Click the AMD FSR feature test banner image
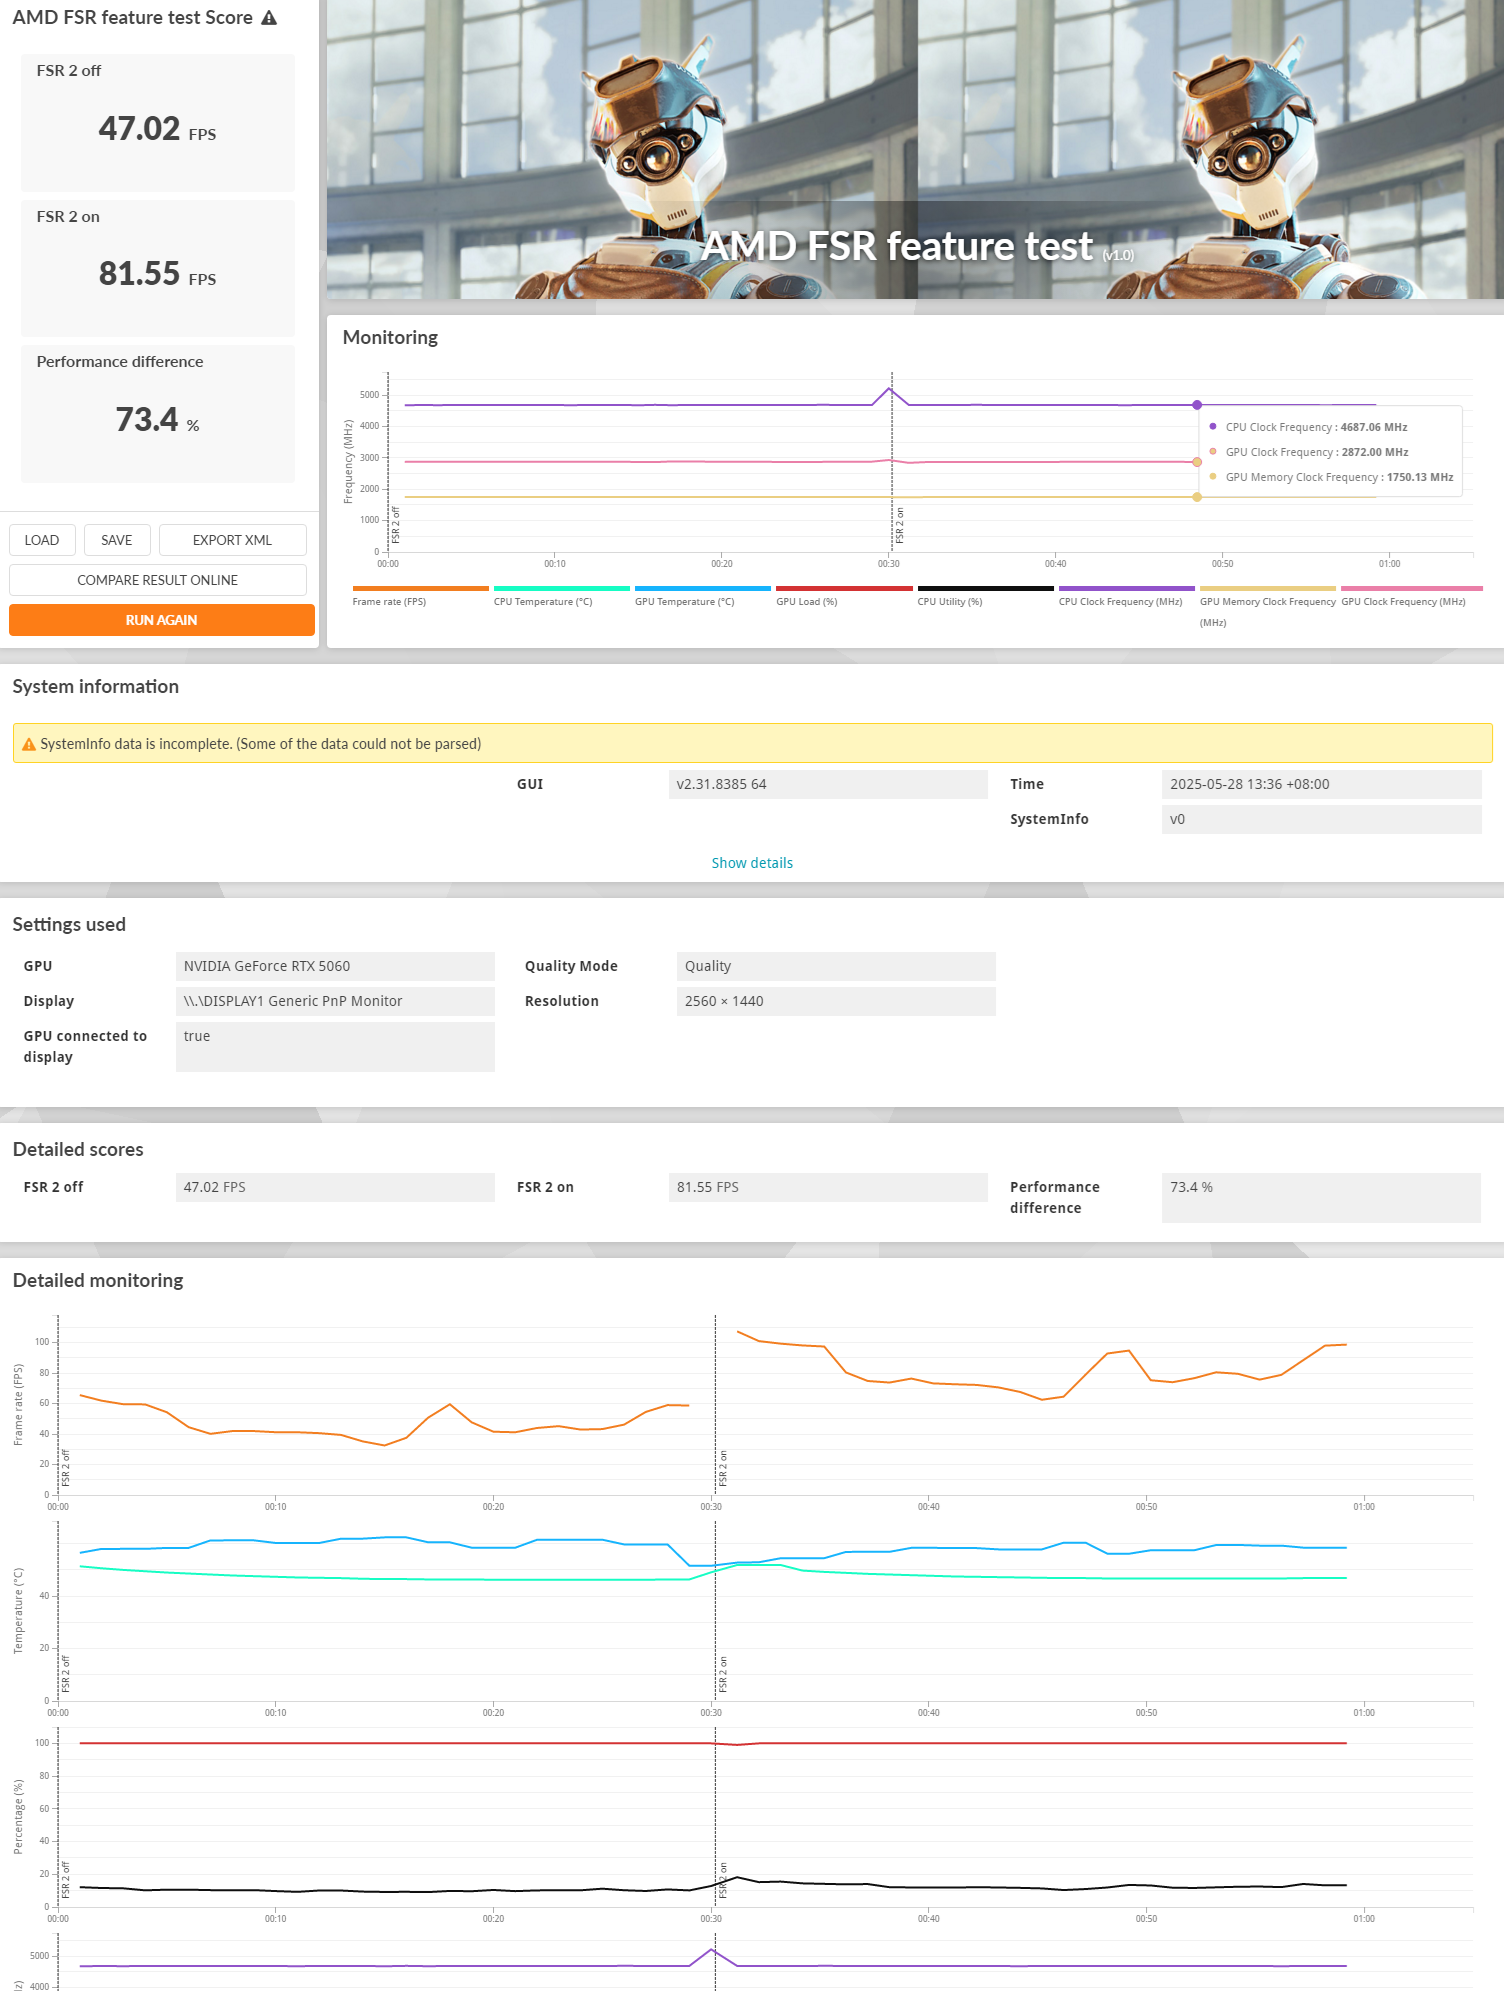Screen dimensions: 1504x1991 coord(915,149)
